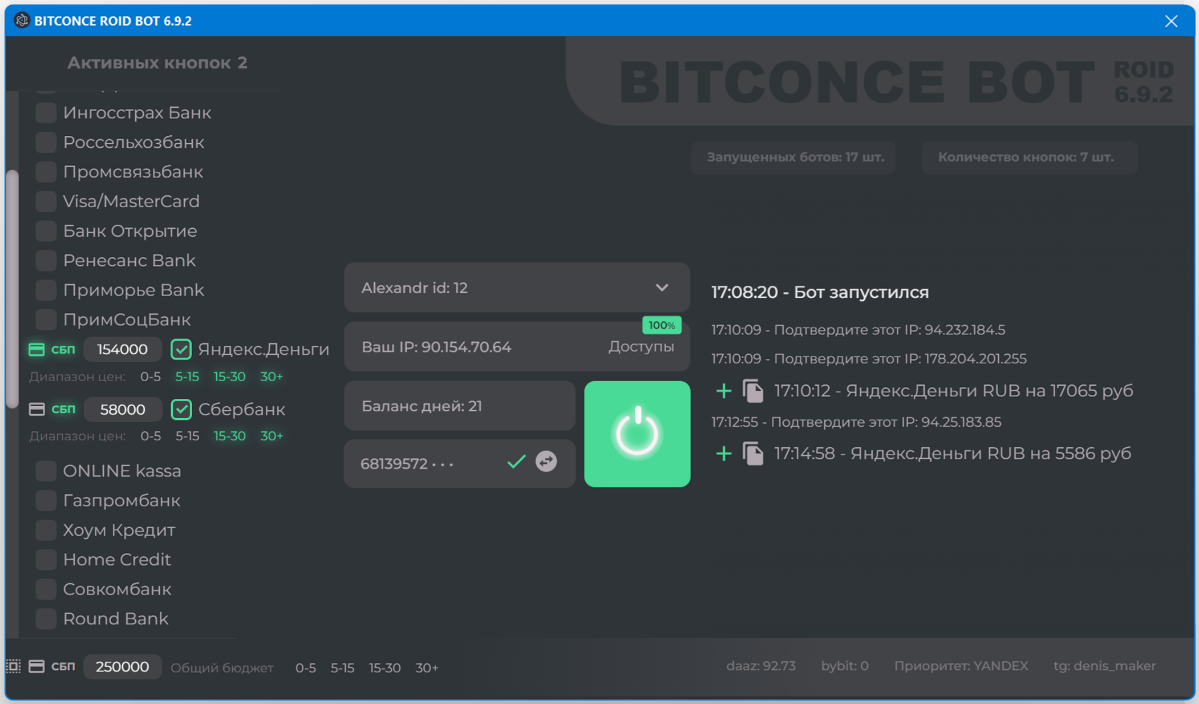Toggle 0-5 range in the Общий бюджет bar

coord(305,668)
